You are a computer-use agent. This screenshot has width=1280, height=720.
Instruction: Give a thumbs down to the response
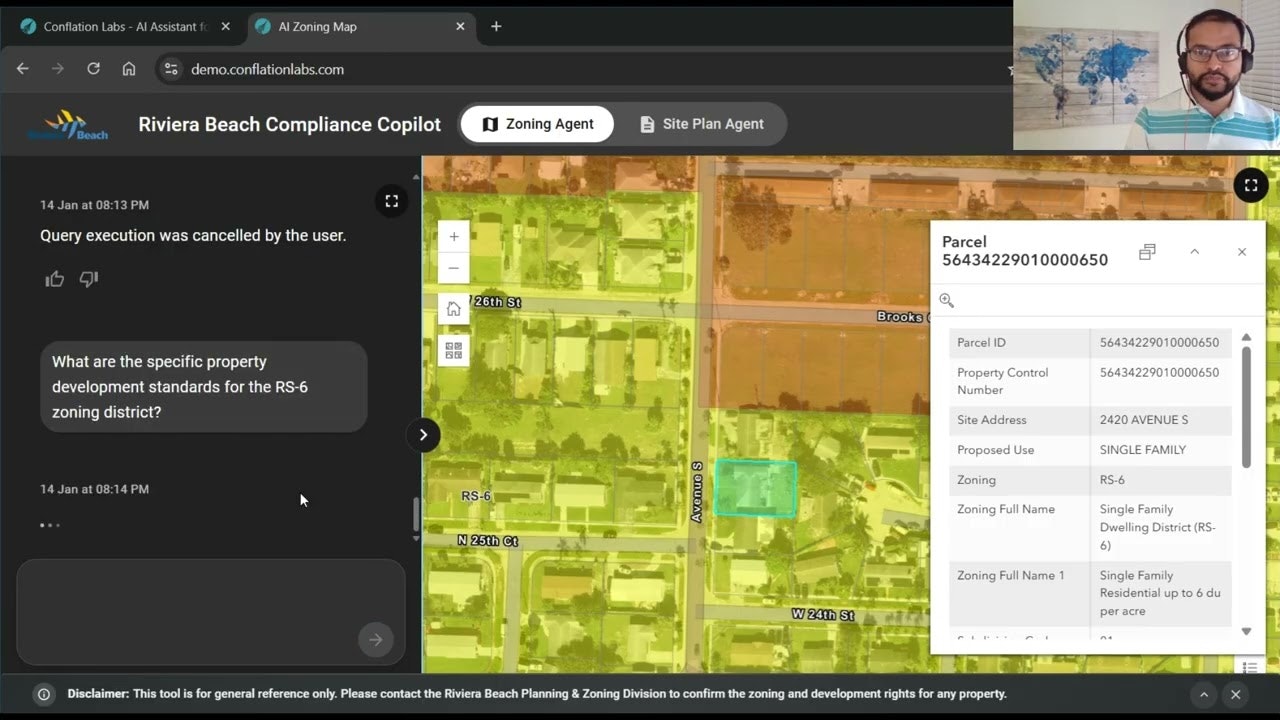[89, 279]
